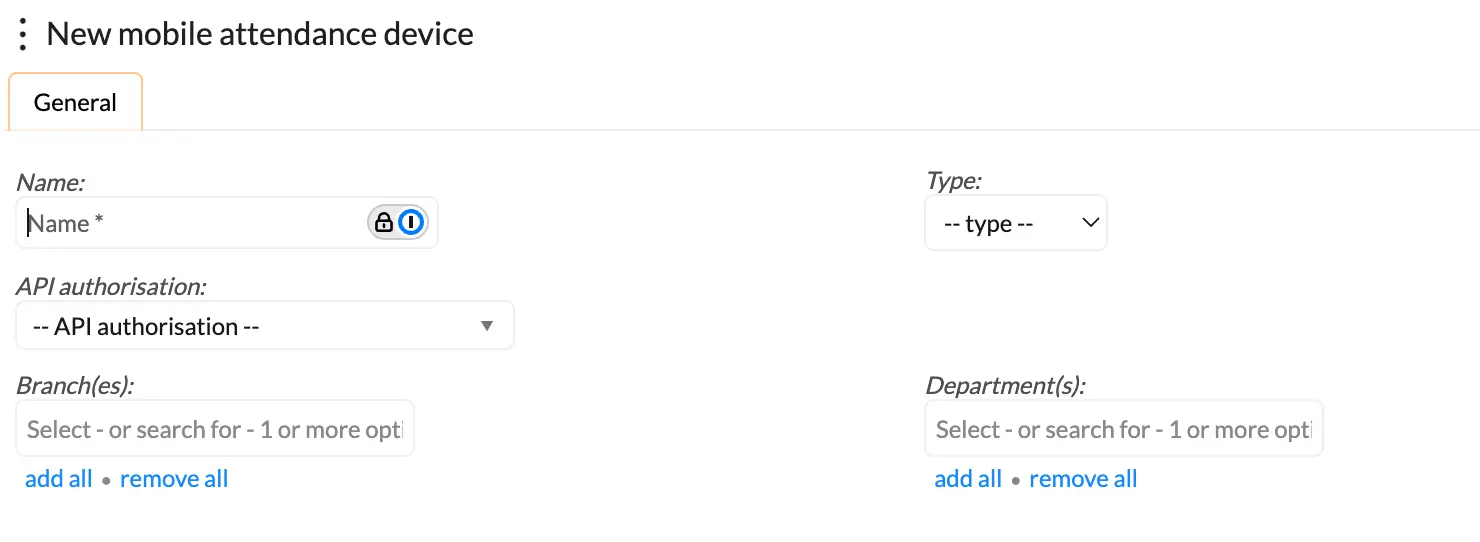1480x542 pixels.
Task: Click the Branch(es) search field
Action: pos(215,429)
